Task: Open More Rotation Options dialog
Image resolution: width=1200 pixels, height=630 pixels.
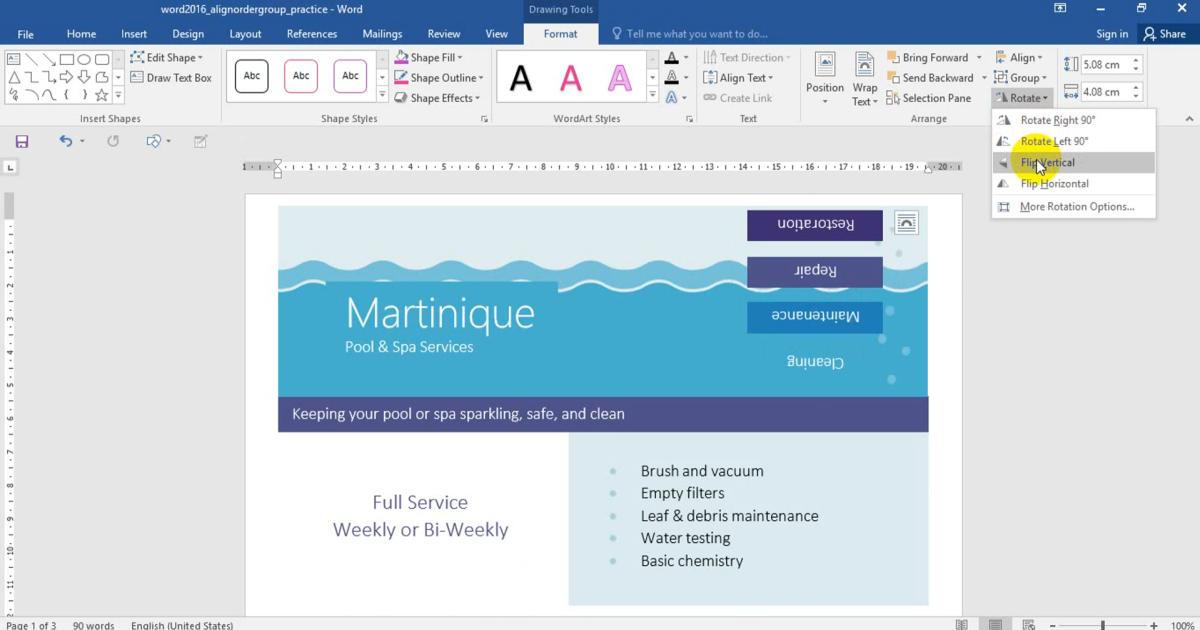Action: tap(1076, 207)
